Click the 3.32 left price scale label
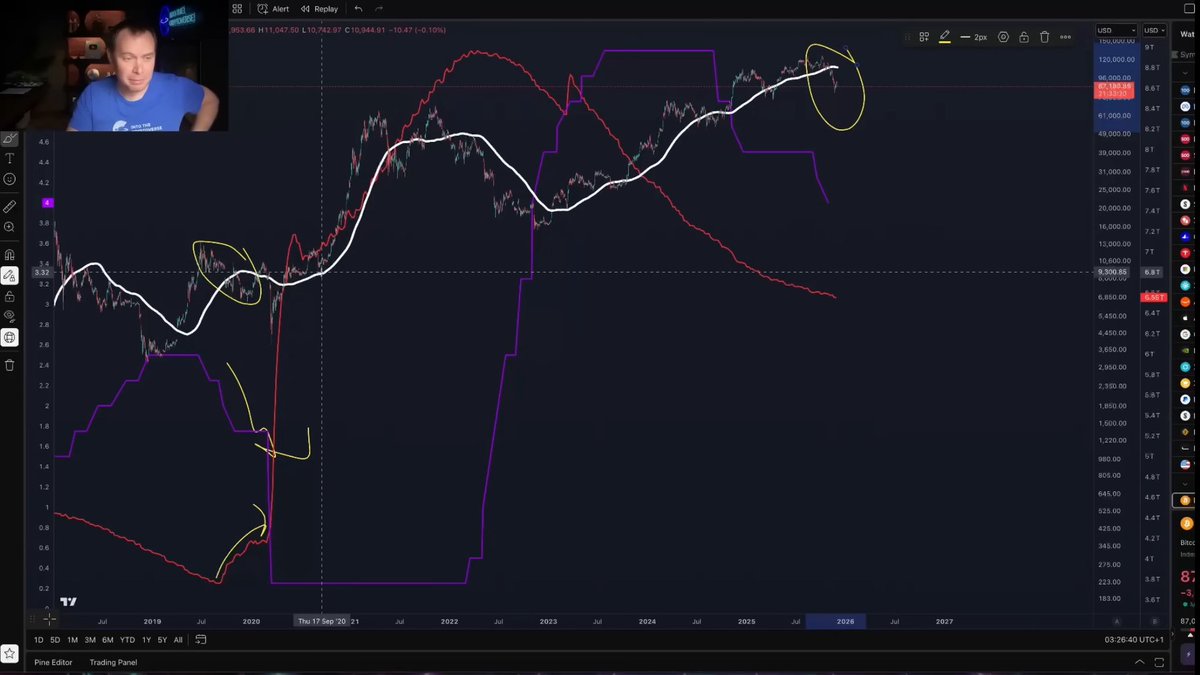The image size is (1200, 675). click(41, 272)
